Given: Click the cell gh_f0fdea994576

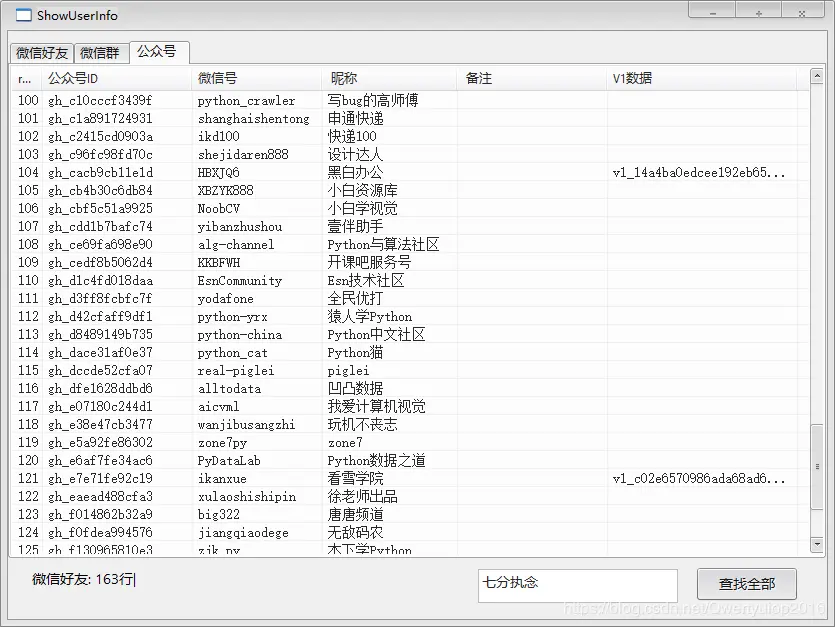Looking at the screenshot, I should coord(100,532).
